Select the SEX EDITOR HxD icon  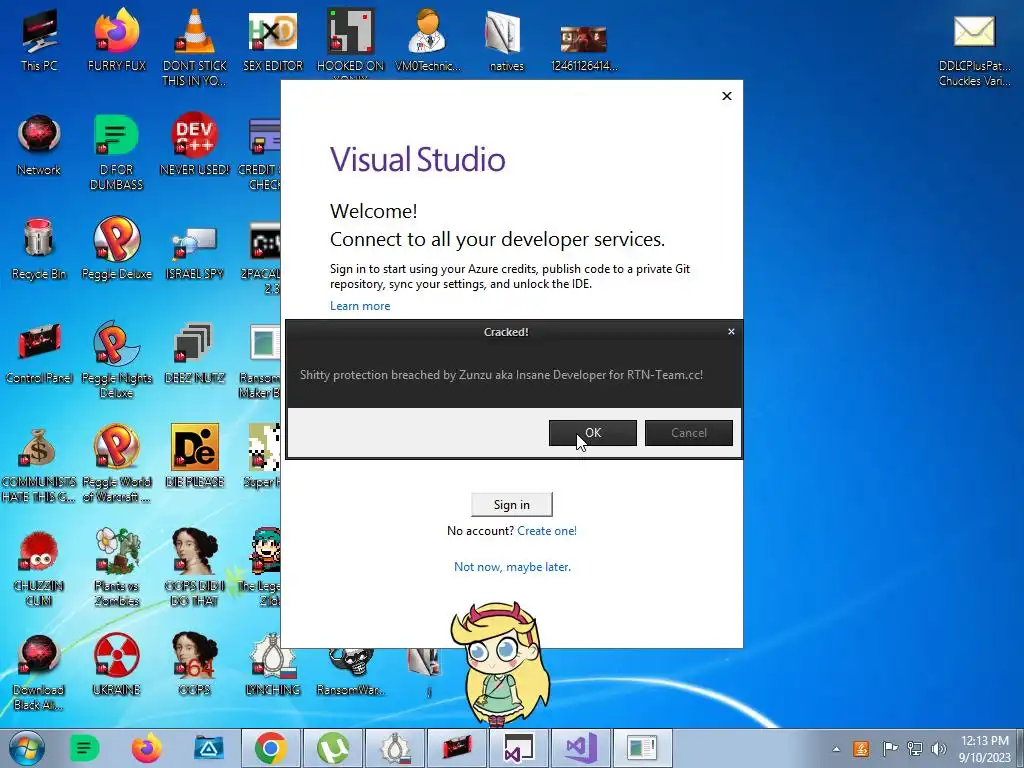click(x=273, y=40)
